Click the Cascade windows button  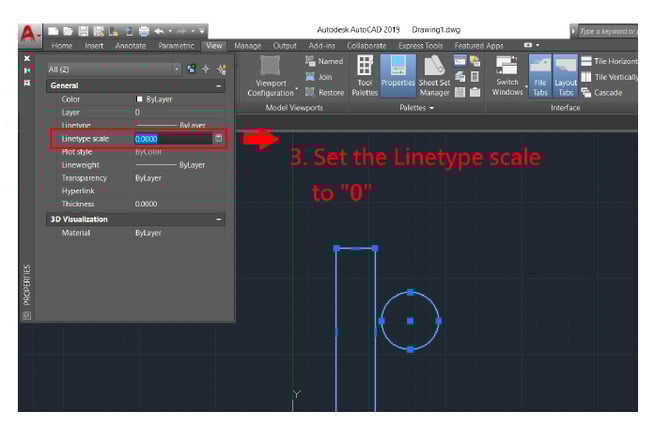607,91
